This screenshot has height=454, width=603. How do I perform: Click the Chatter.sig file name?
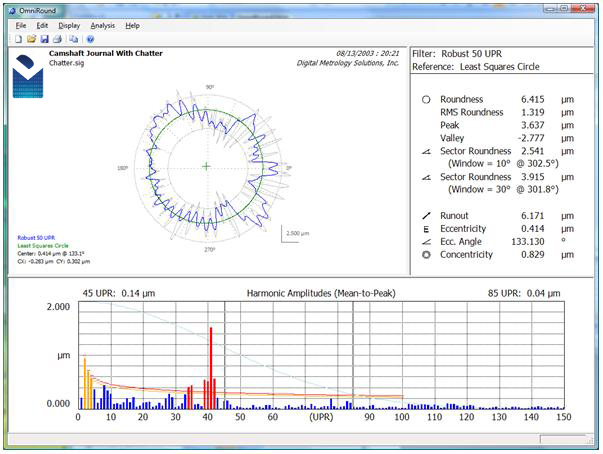67,63
